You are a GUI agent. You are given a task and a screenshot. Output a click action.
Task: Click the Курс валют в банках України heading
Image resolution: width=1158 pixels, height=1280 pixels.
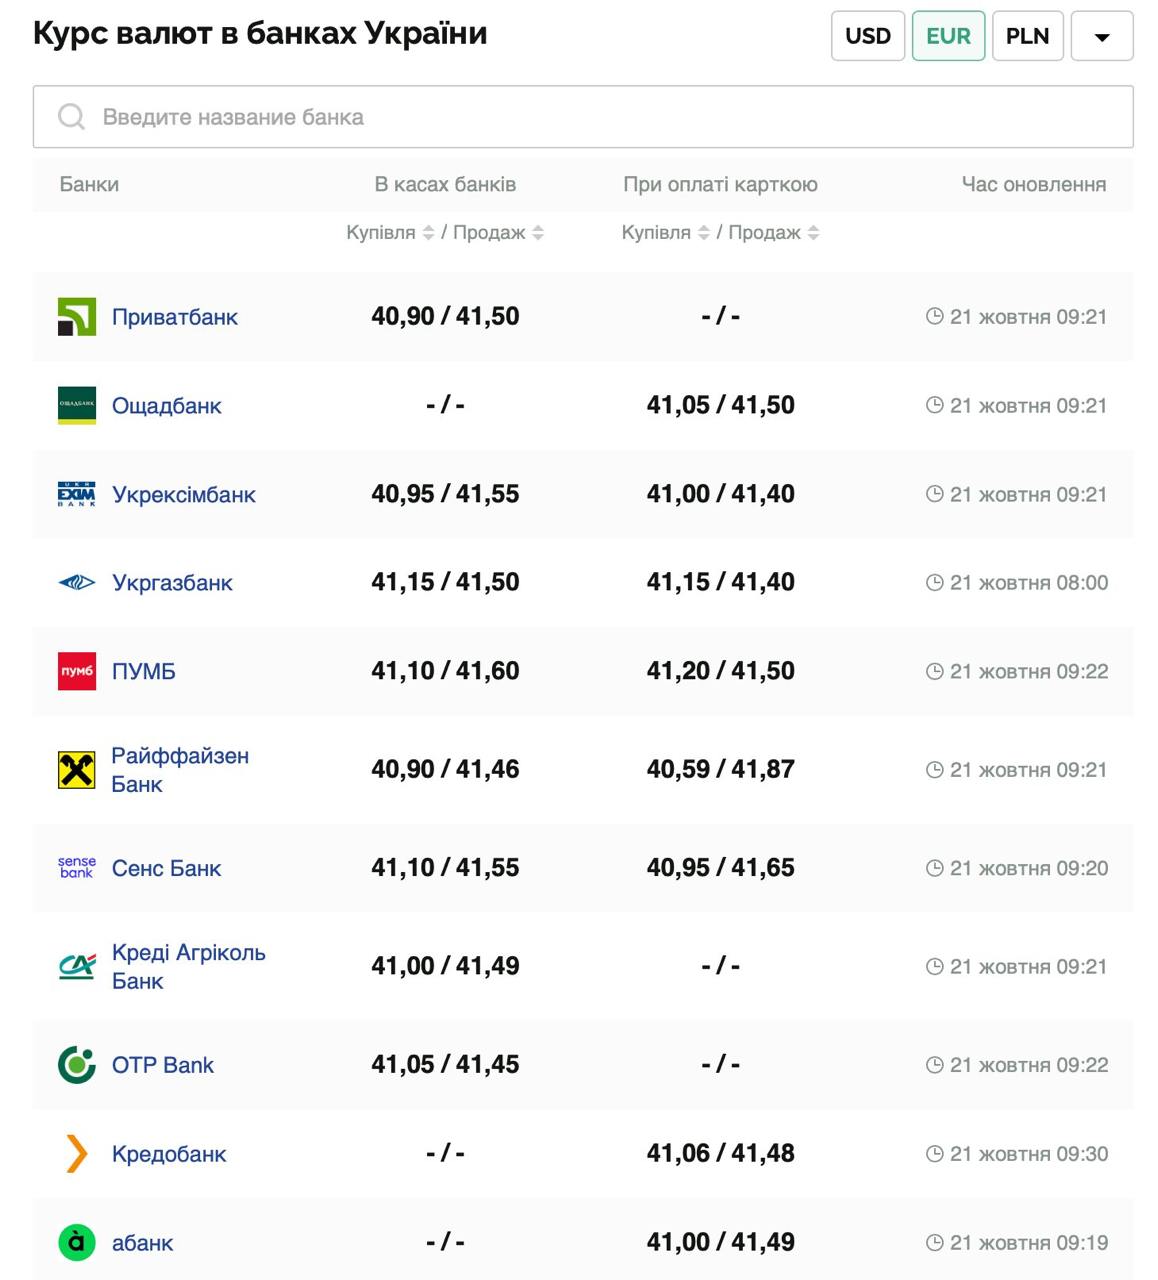tap(260, 33)
